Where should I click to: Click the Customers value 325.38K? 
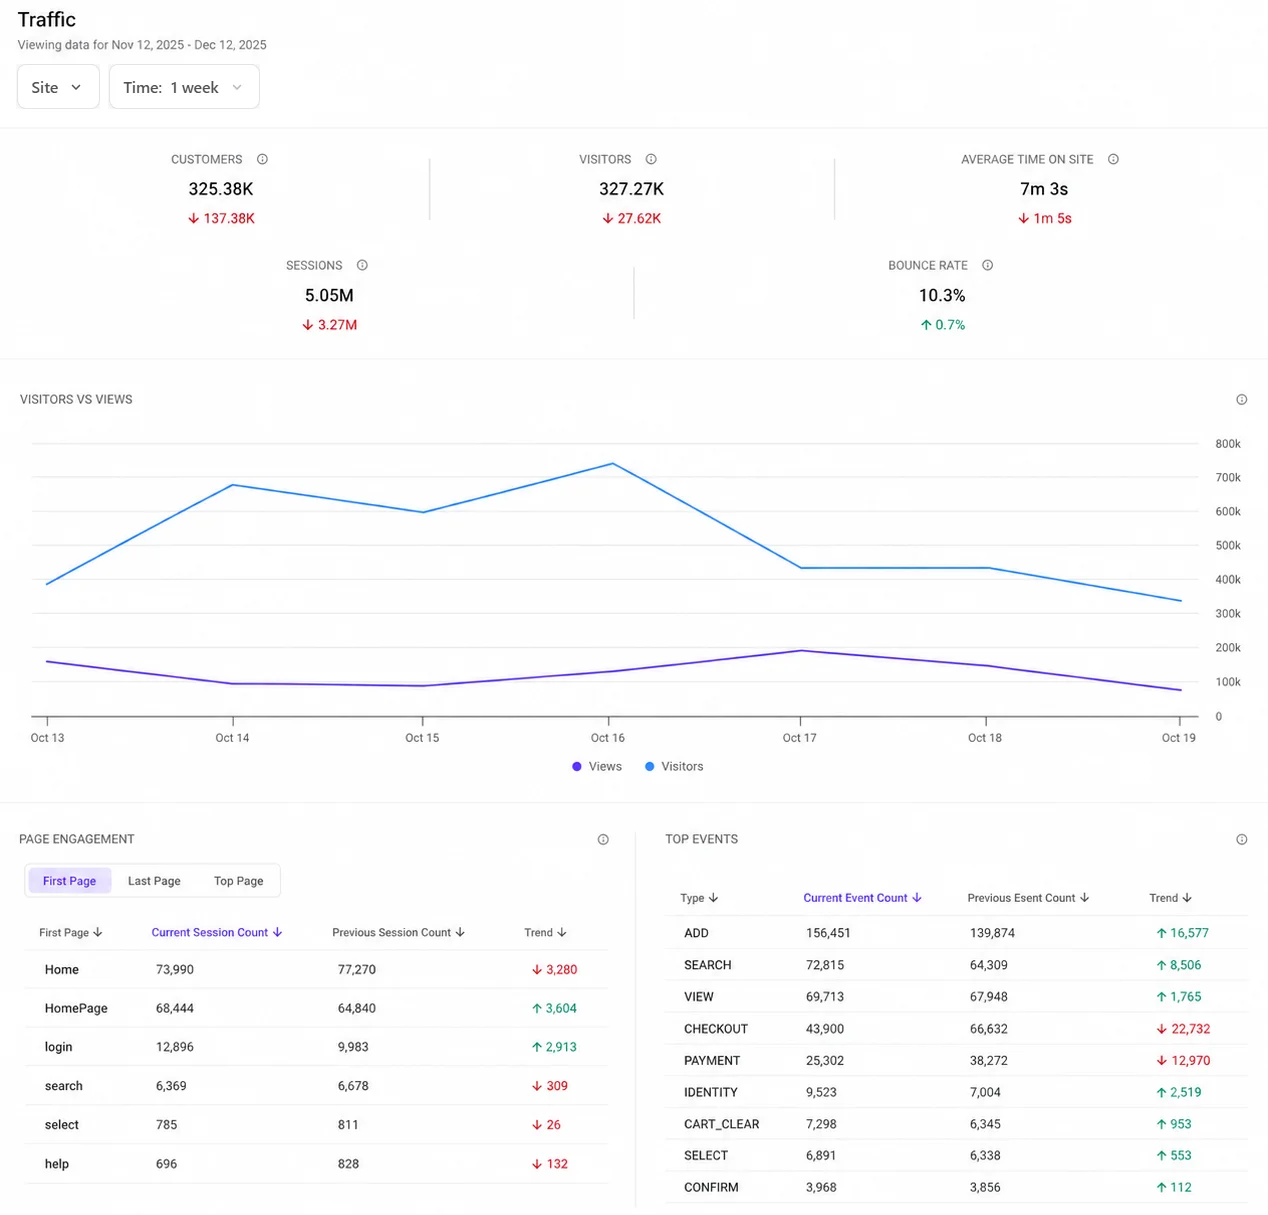pos(221,189)
